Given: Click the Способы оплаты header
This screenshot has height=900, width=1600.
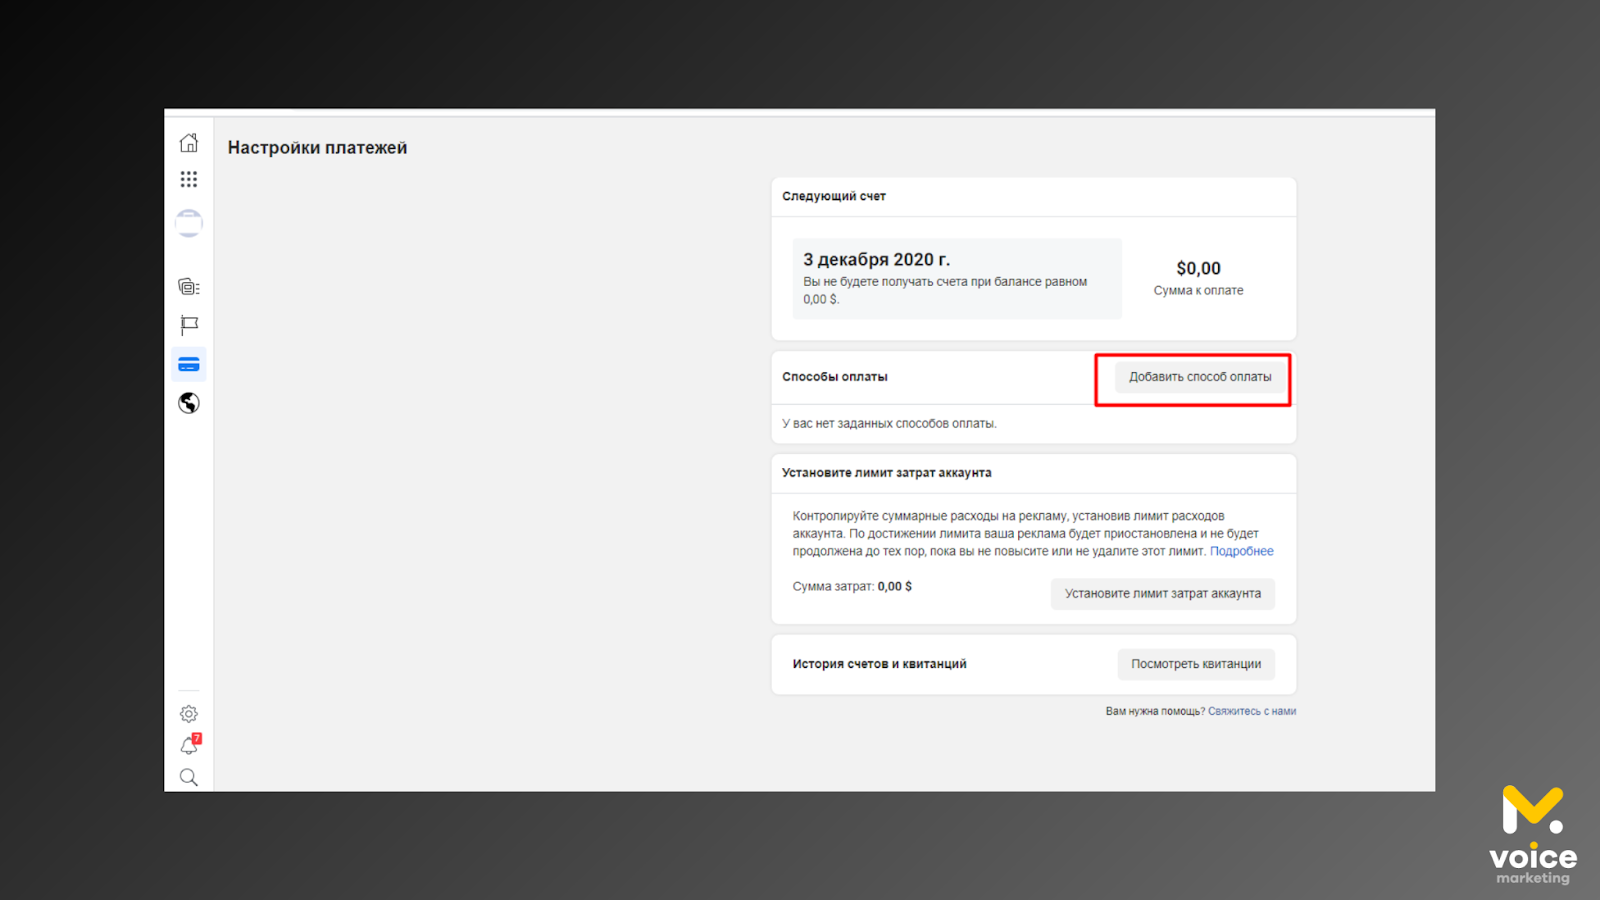Looking at the screenshot, I should click(x=835, y=377).
